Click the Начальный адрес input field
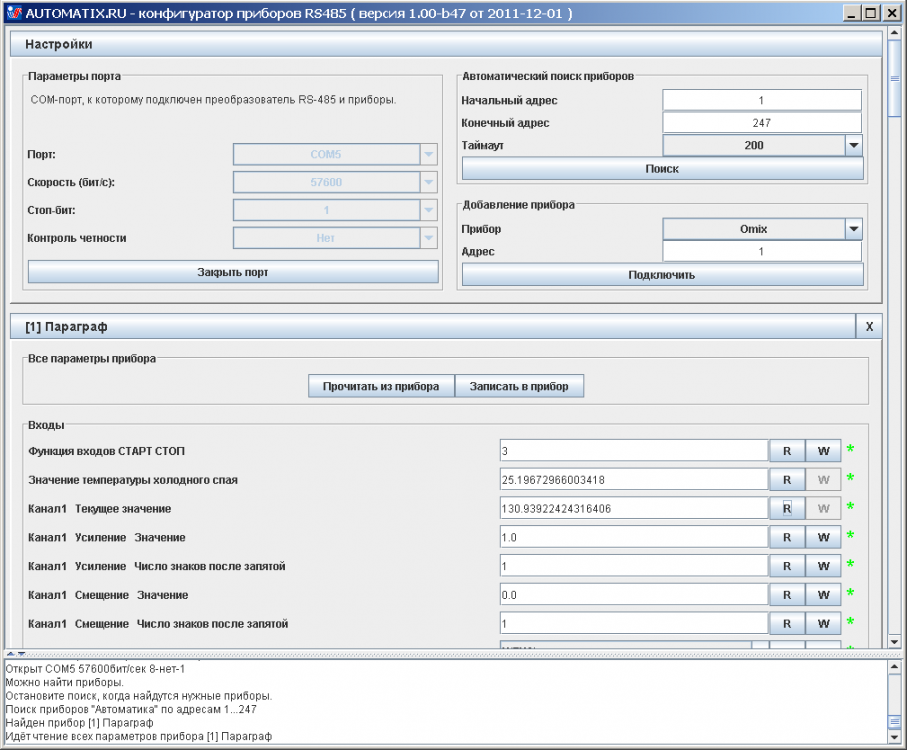The height and width of the screenshot is (750, 907). coord(761,100)
